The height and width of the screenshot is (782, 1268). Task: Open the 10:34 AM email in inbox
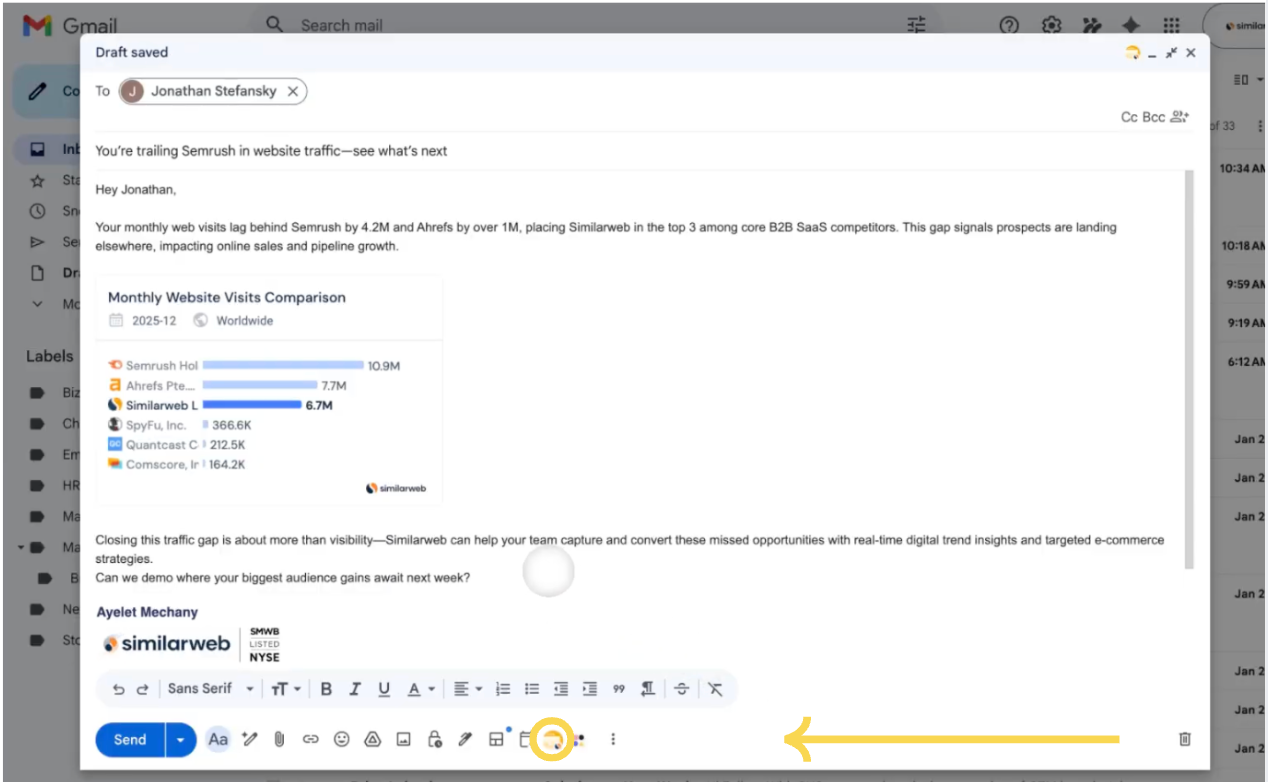coord(1242,169)
